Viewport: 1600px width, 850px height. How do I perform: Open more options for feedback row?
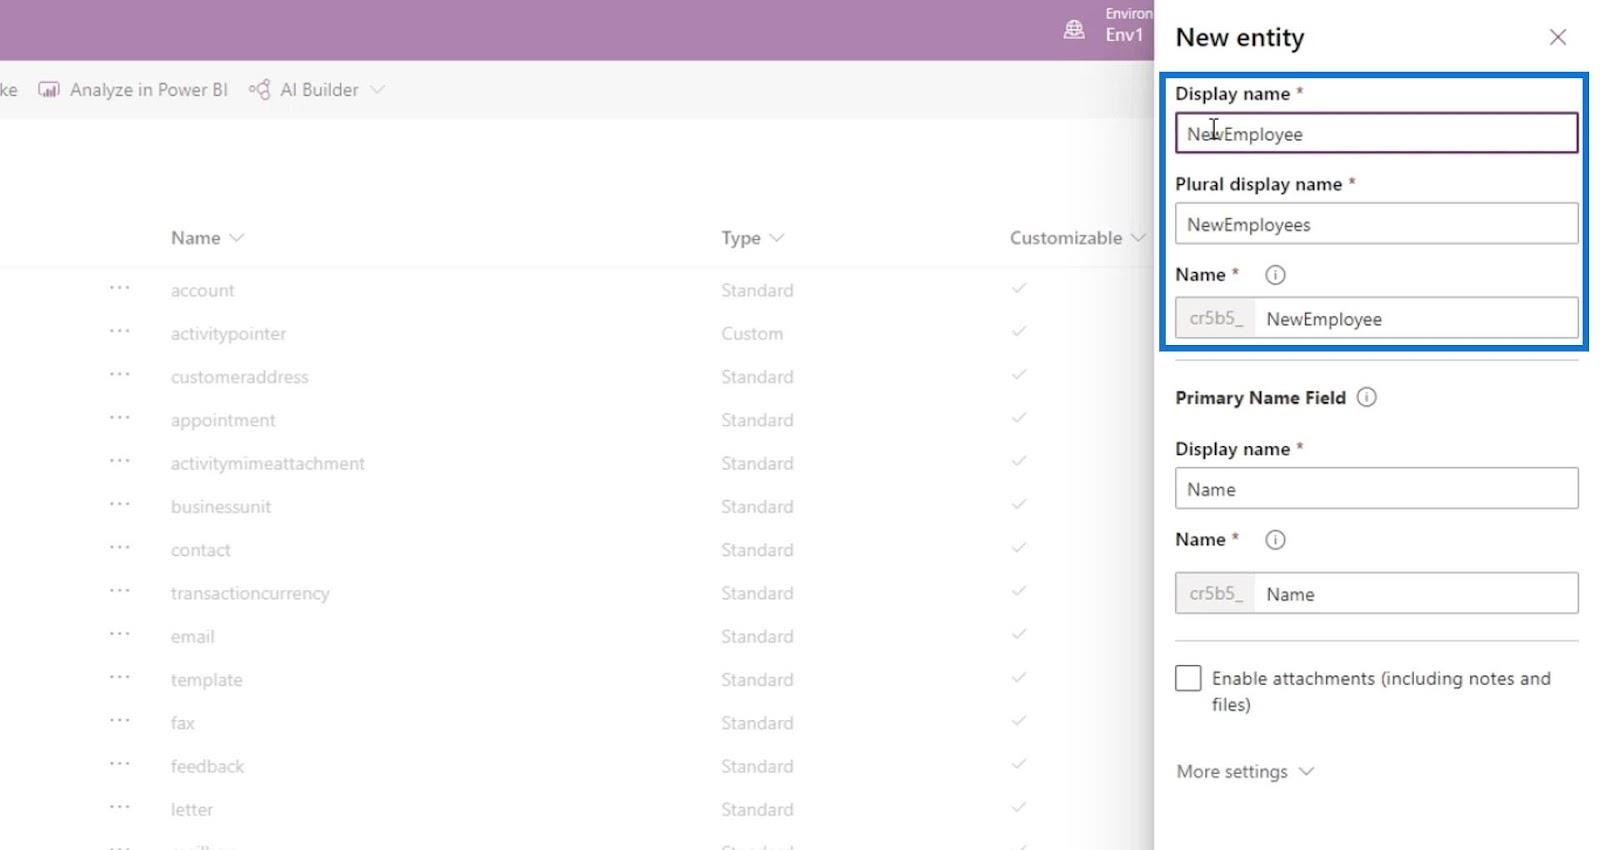(120, 764)
